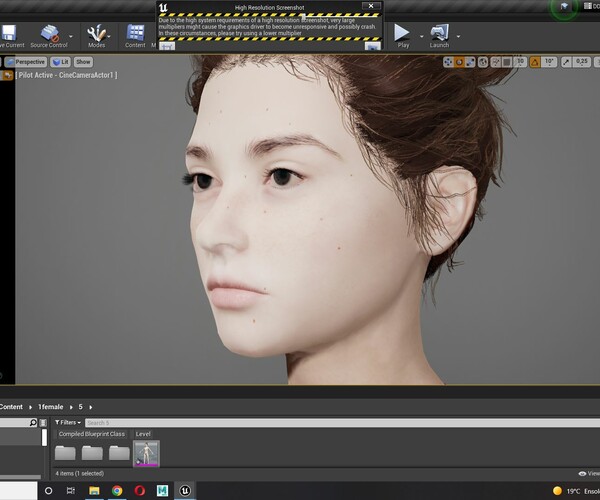The height and width of the screenshot is (500, 600).
Task: Click the Launch gamepad icon
Action: tap(439, 33)
